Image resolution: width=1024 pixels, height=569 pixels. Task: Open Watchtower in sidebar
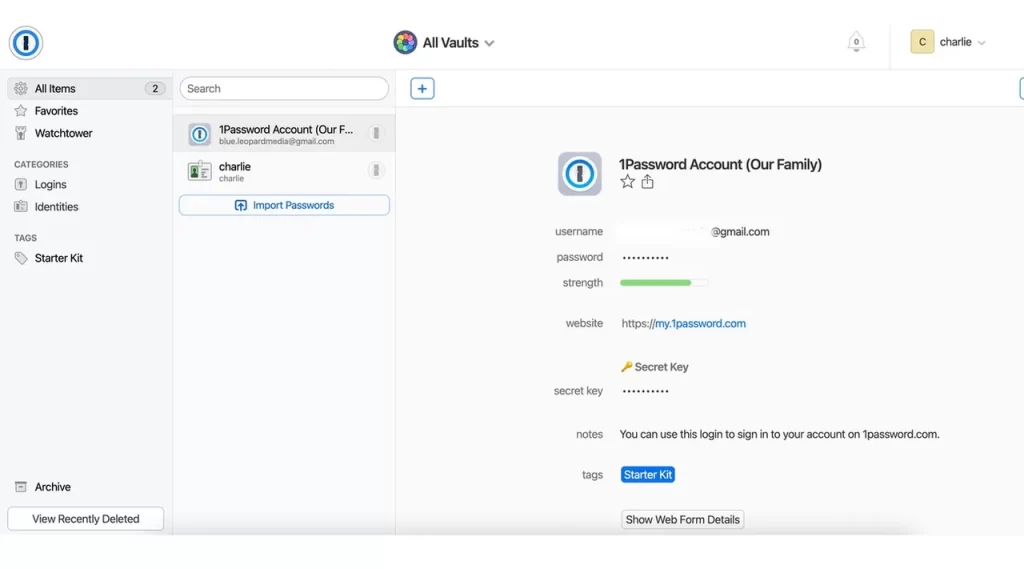[x=63, y=133]
